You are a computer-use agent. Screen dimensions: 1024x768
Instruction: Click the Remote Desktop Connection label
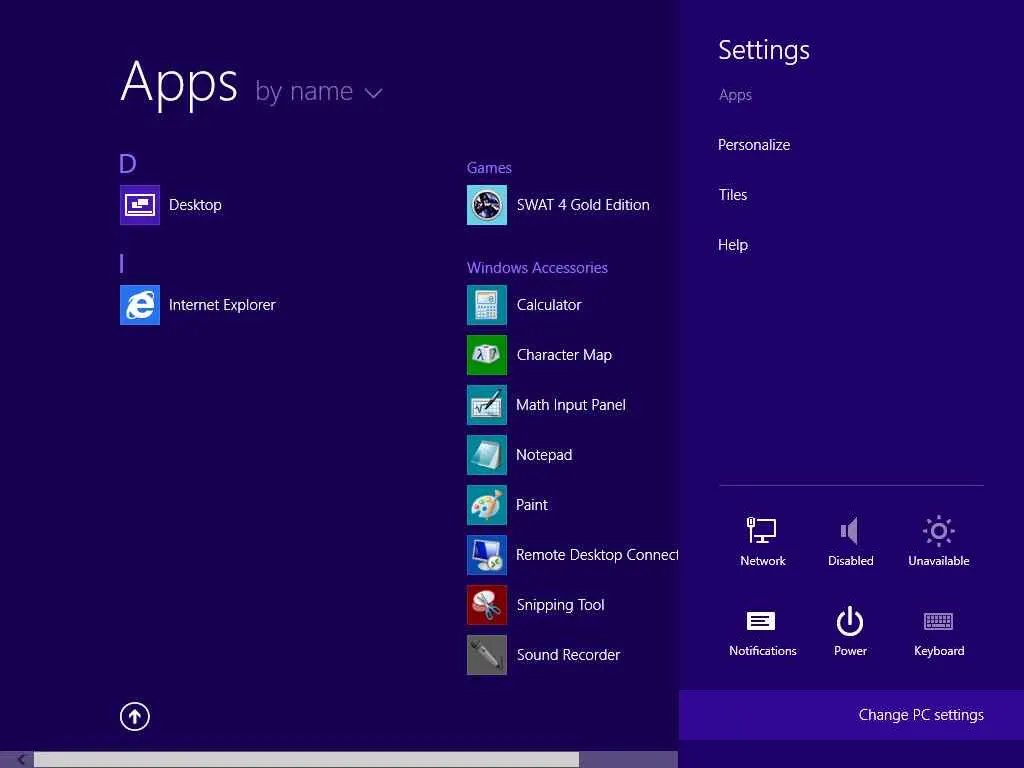pyautogui.click(x=597, y=555)
